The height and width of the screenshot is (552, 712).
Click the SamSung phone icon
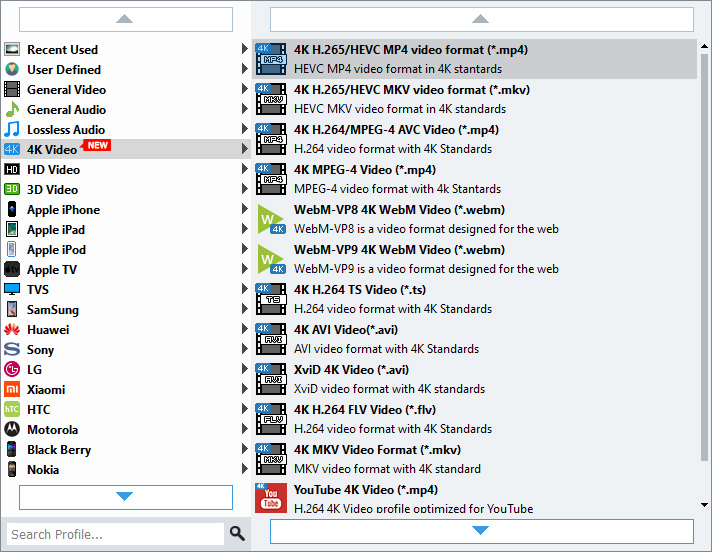pyautogui.click(x=12, y=309)
